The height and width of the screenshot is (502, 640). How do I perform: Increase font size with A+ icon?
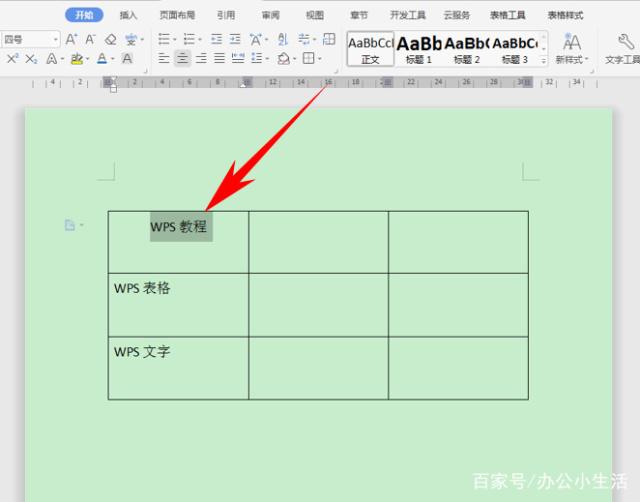pyautogui.click(x=71, y=40)
